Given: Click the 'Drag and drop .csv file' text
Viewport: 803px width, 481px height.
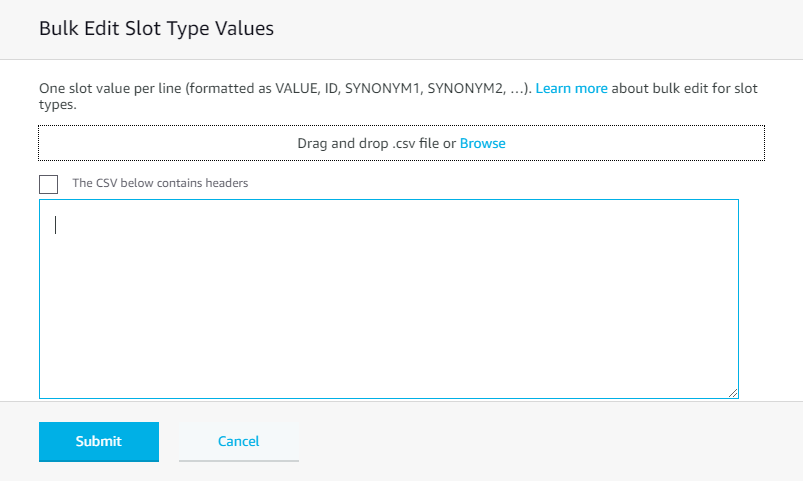Looking at the screenshot, I should [376, 143].
